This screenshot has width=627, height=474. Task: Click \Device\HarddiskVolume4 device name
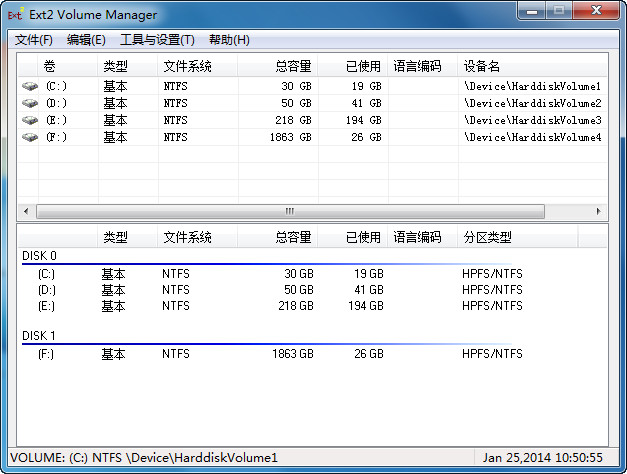(x=532, y=137)
